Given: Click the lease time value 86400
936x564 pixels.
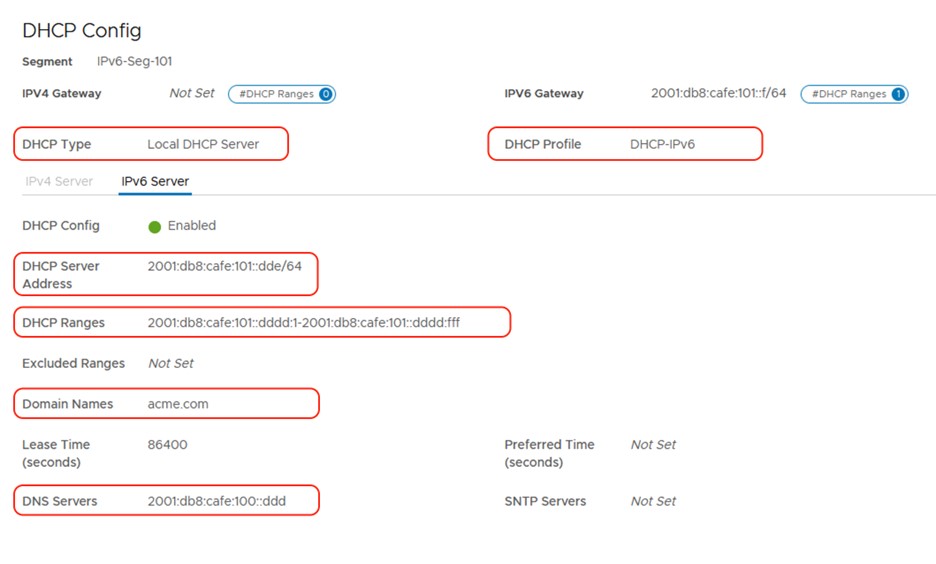Looking at the screenshot, I should pos(168,445).
